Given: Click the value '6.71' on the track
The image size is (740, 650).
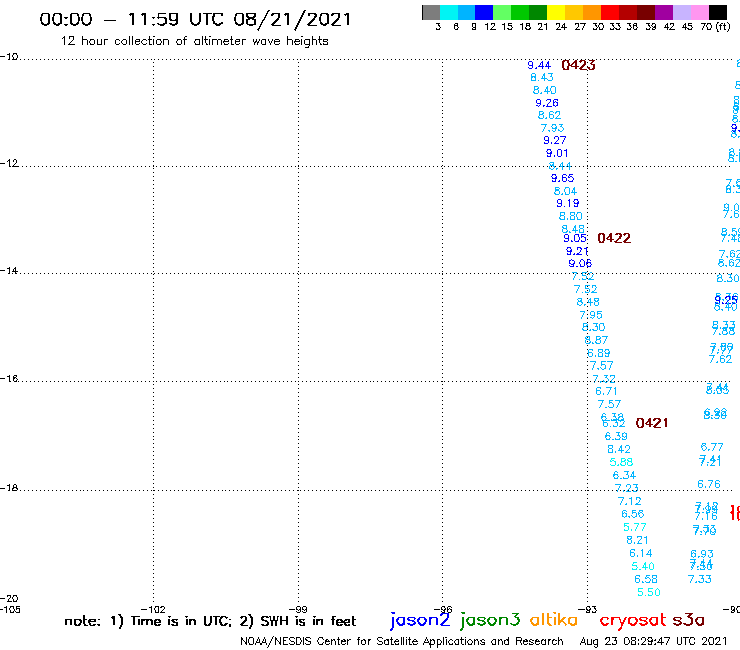Looking at the screenshot, I should coord(606,391).
